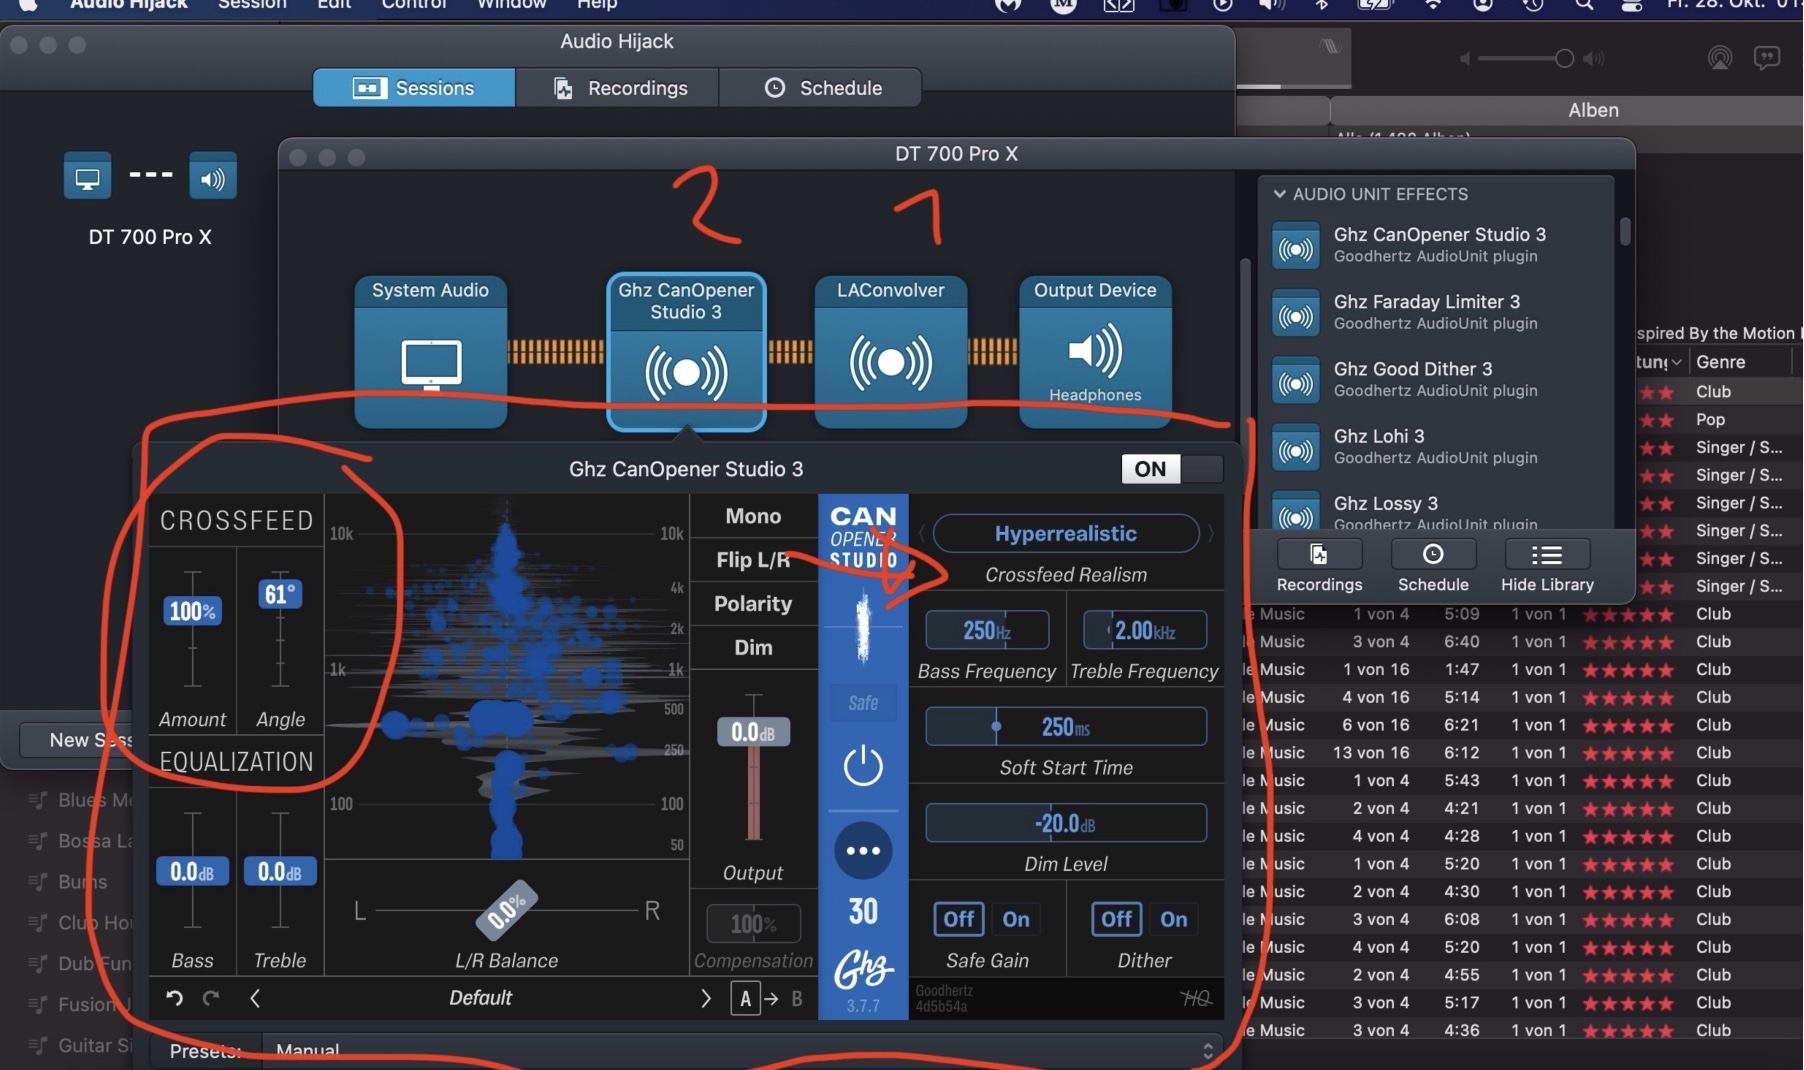The width and height of the screenshot is (1804, 1070).
Task: Open Spotlight search in the menu bar
Action: click(x=1584, y=5)
